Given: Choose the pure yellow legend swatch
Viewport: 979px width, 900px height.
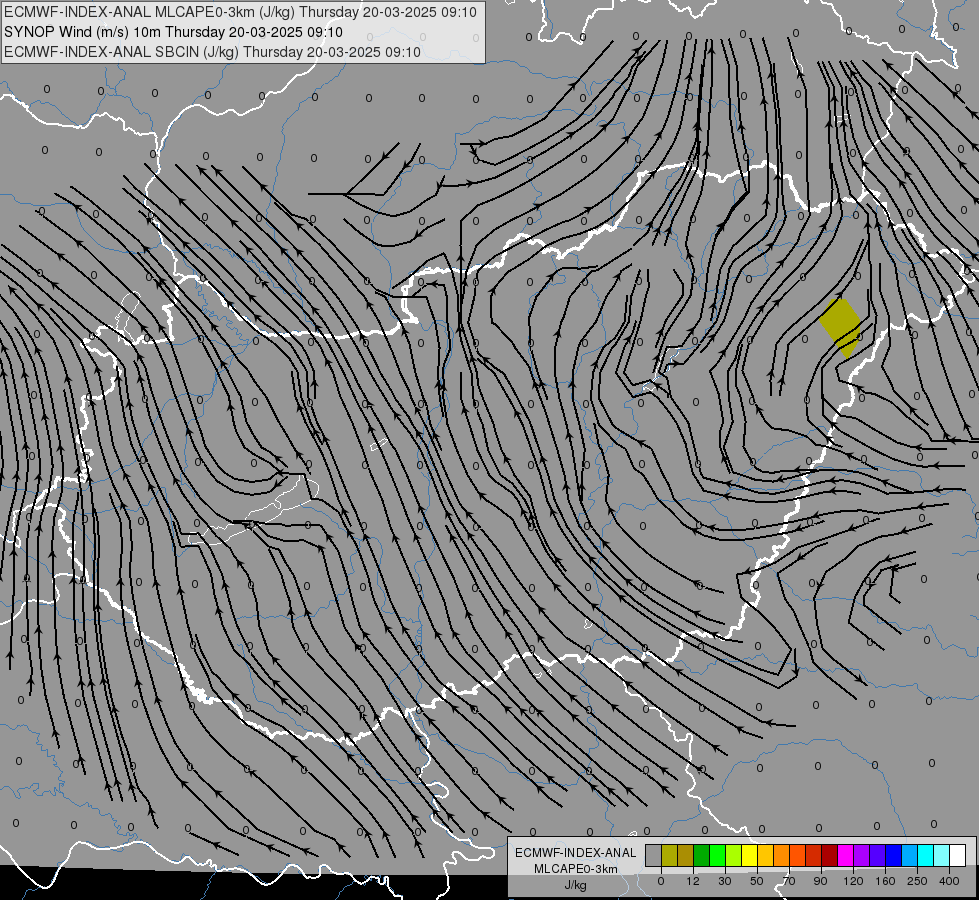Looking at the screenshot, I should pos(750,855).
